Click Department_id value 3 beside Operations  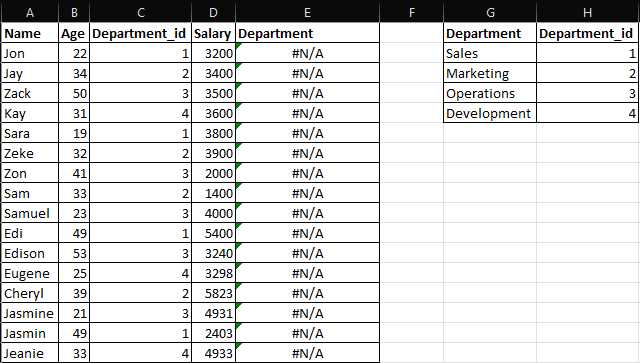tap(587, 93)
